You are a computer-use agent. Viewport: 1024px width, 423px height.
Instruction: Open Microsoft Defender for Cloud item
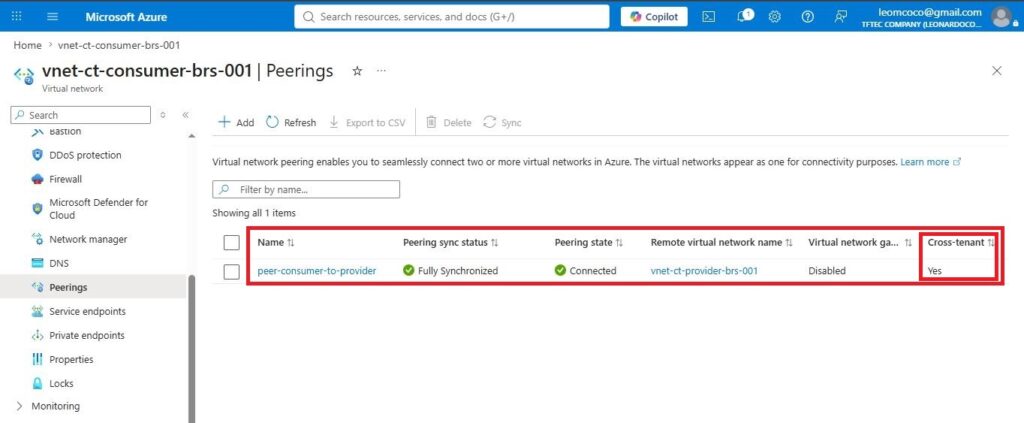tap(99, 209)
